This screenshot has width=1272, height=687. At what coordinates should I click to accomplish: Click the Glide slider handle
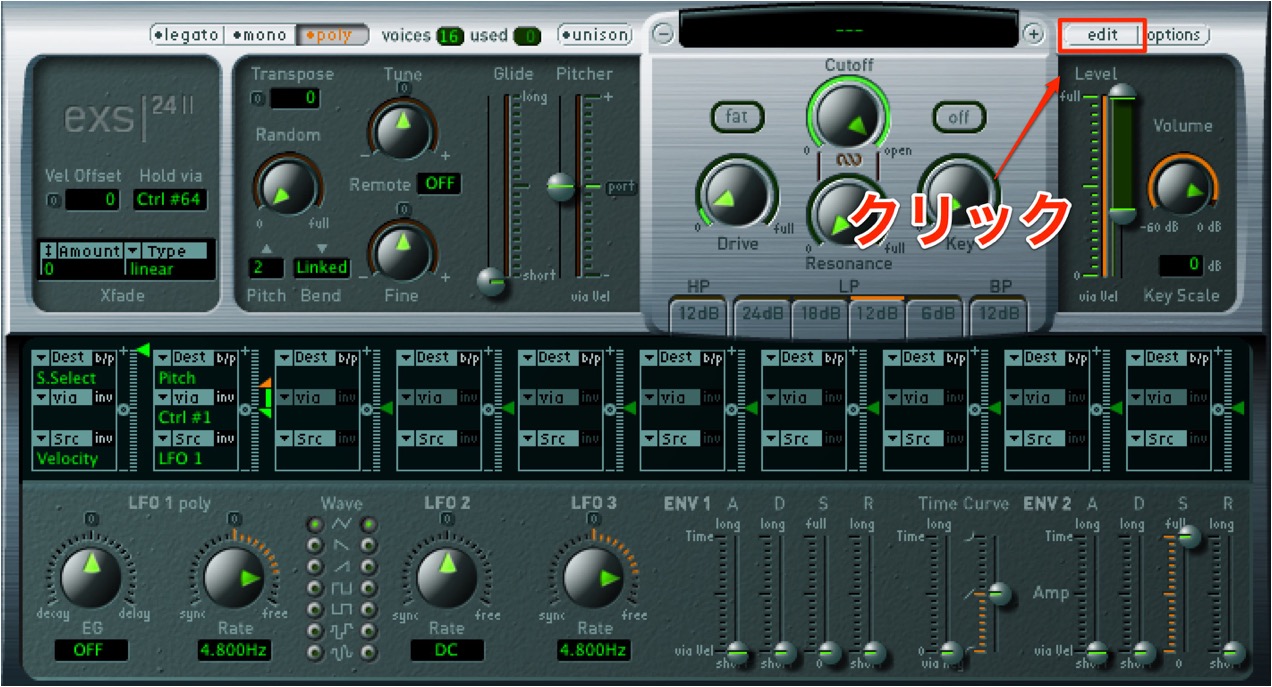point(491,282)
